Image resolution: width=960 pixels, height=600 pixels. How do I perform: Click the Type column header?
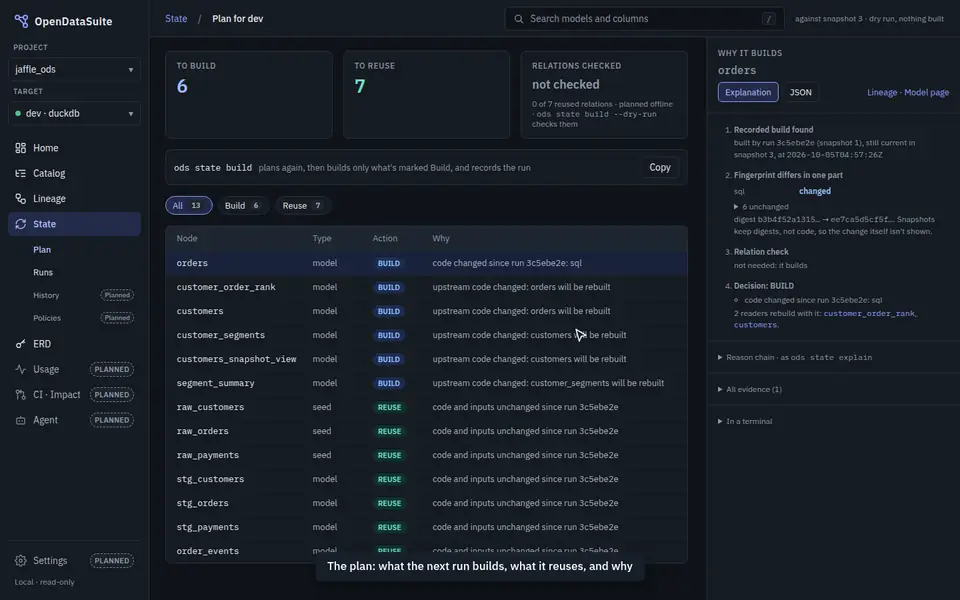point(321,239)
